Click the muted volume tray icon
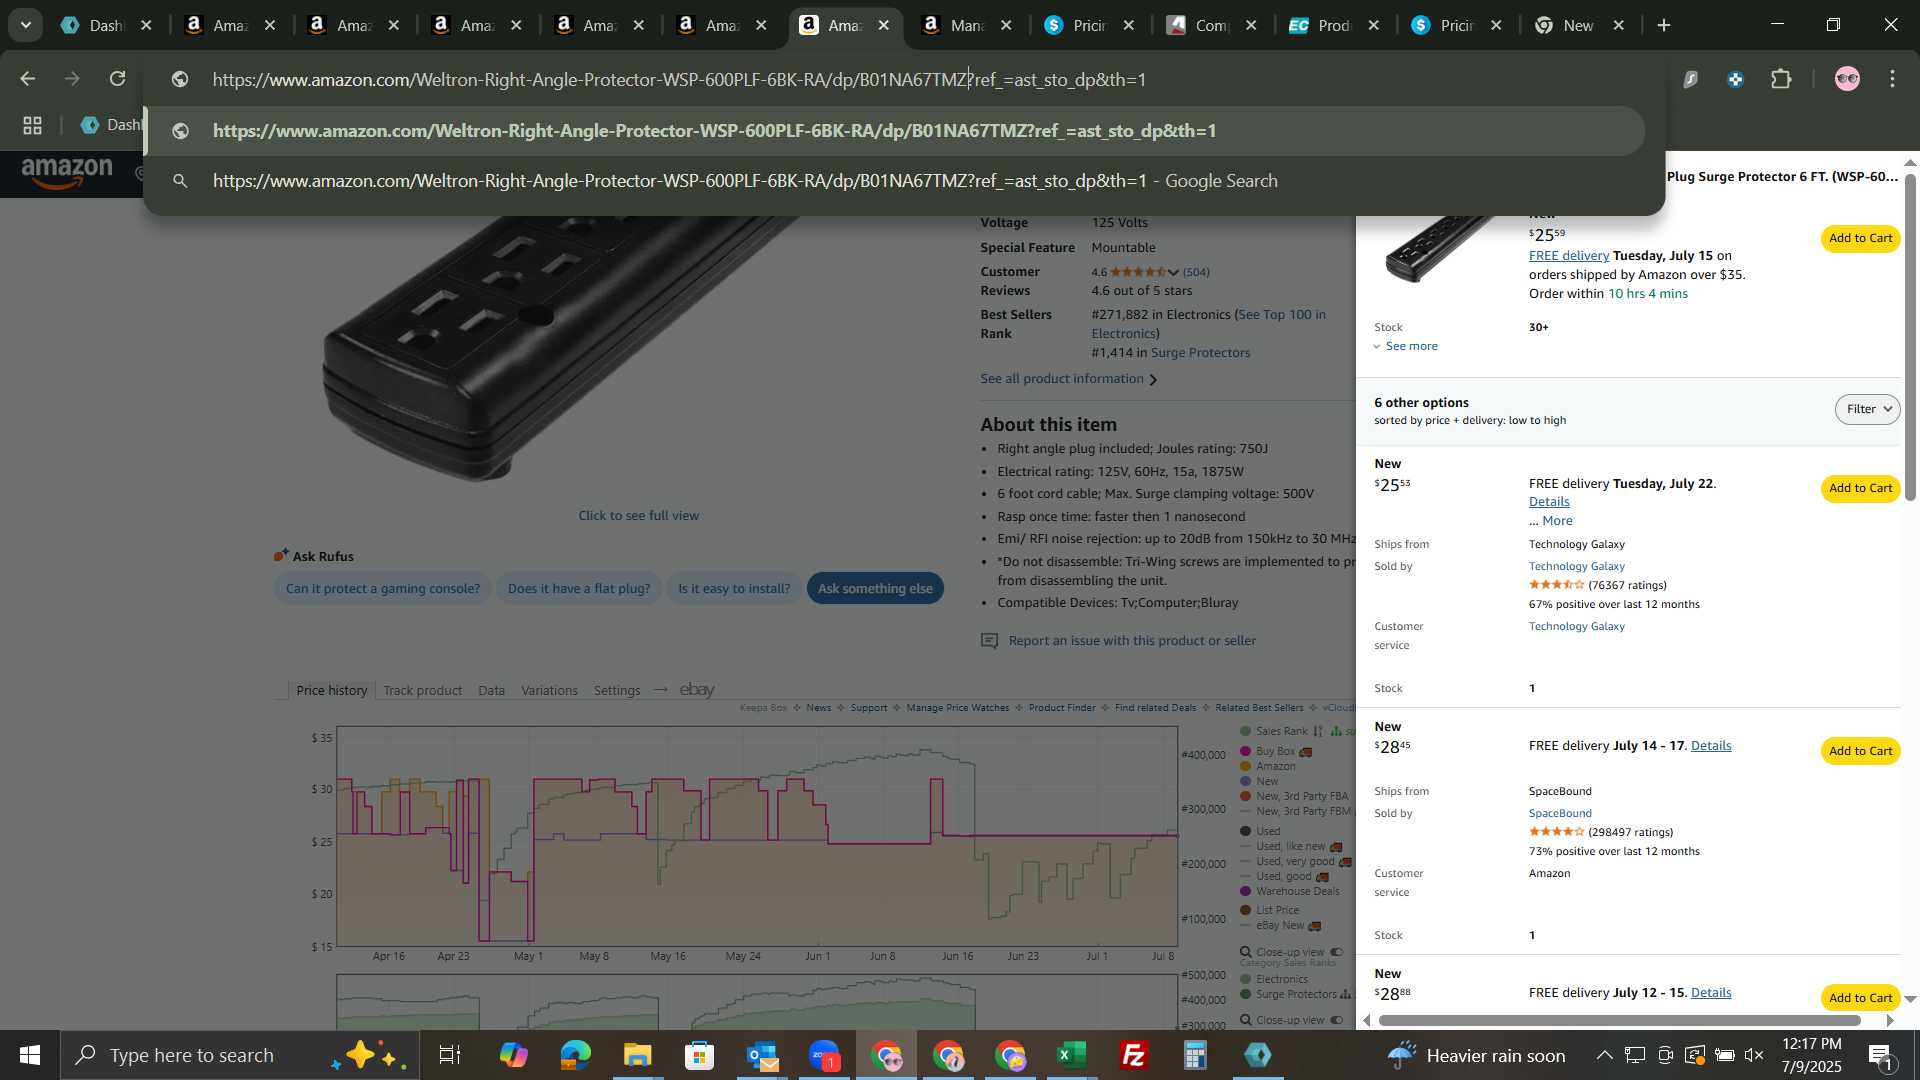The image size is (1920, 1080). [1754, 1055]
